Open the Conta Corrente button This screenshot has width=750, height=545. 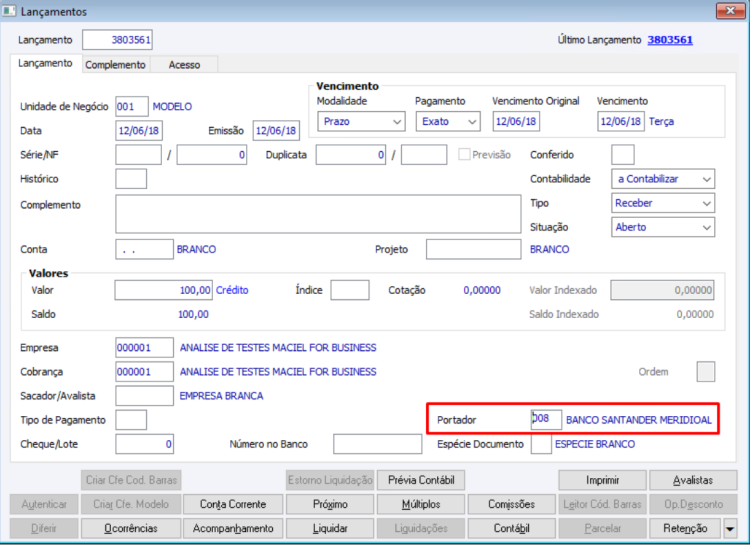coord(233,504)
